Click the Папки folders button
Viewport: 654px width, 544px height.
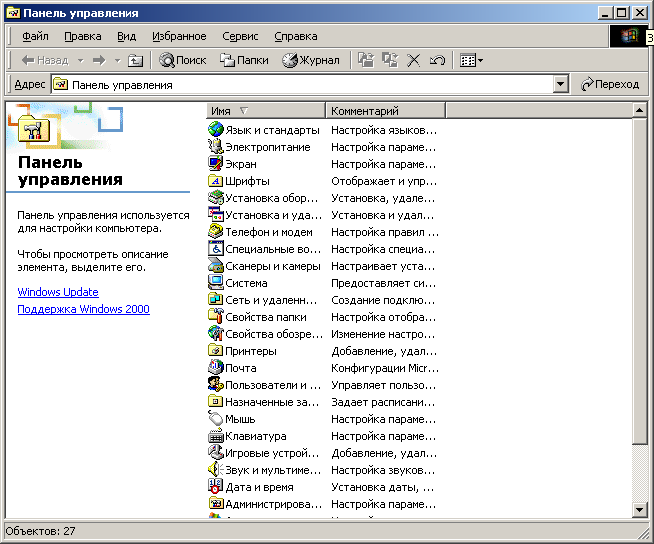click(244, 60)
